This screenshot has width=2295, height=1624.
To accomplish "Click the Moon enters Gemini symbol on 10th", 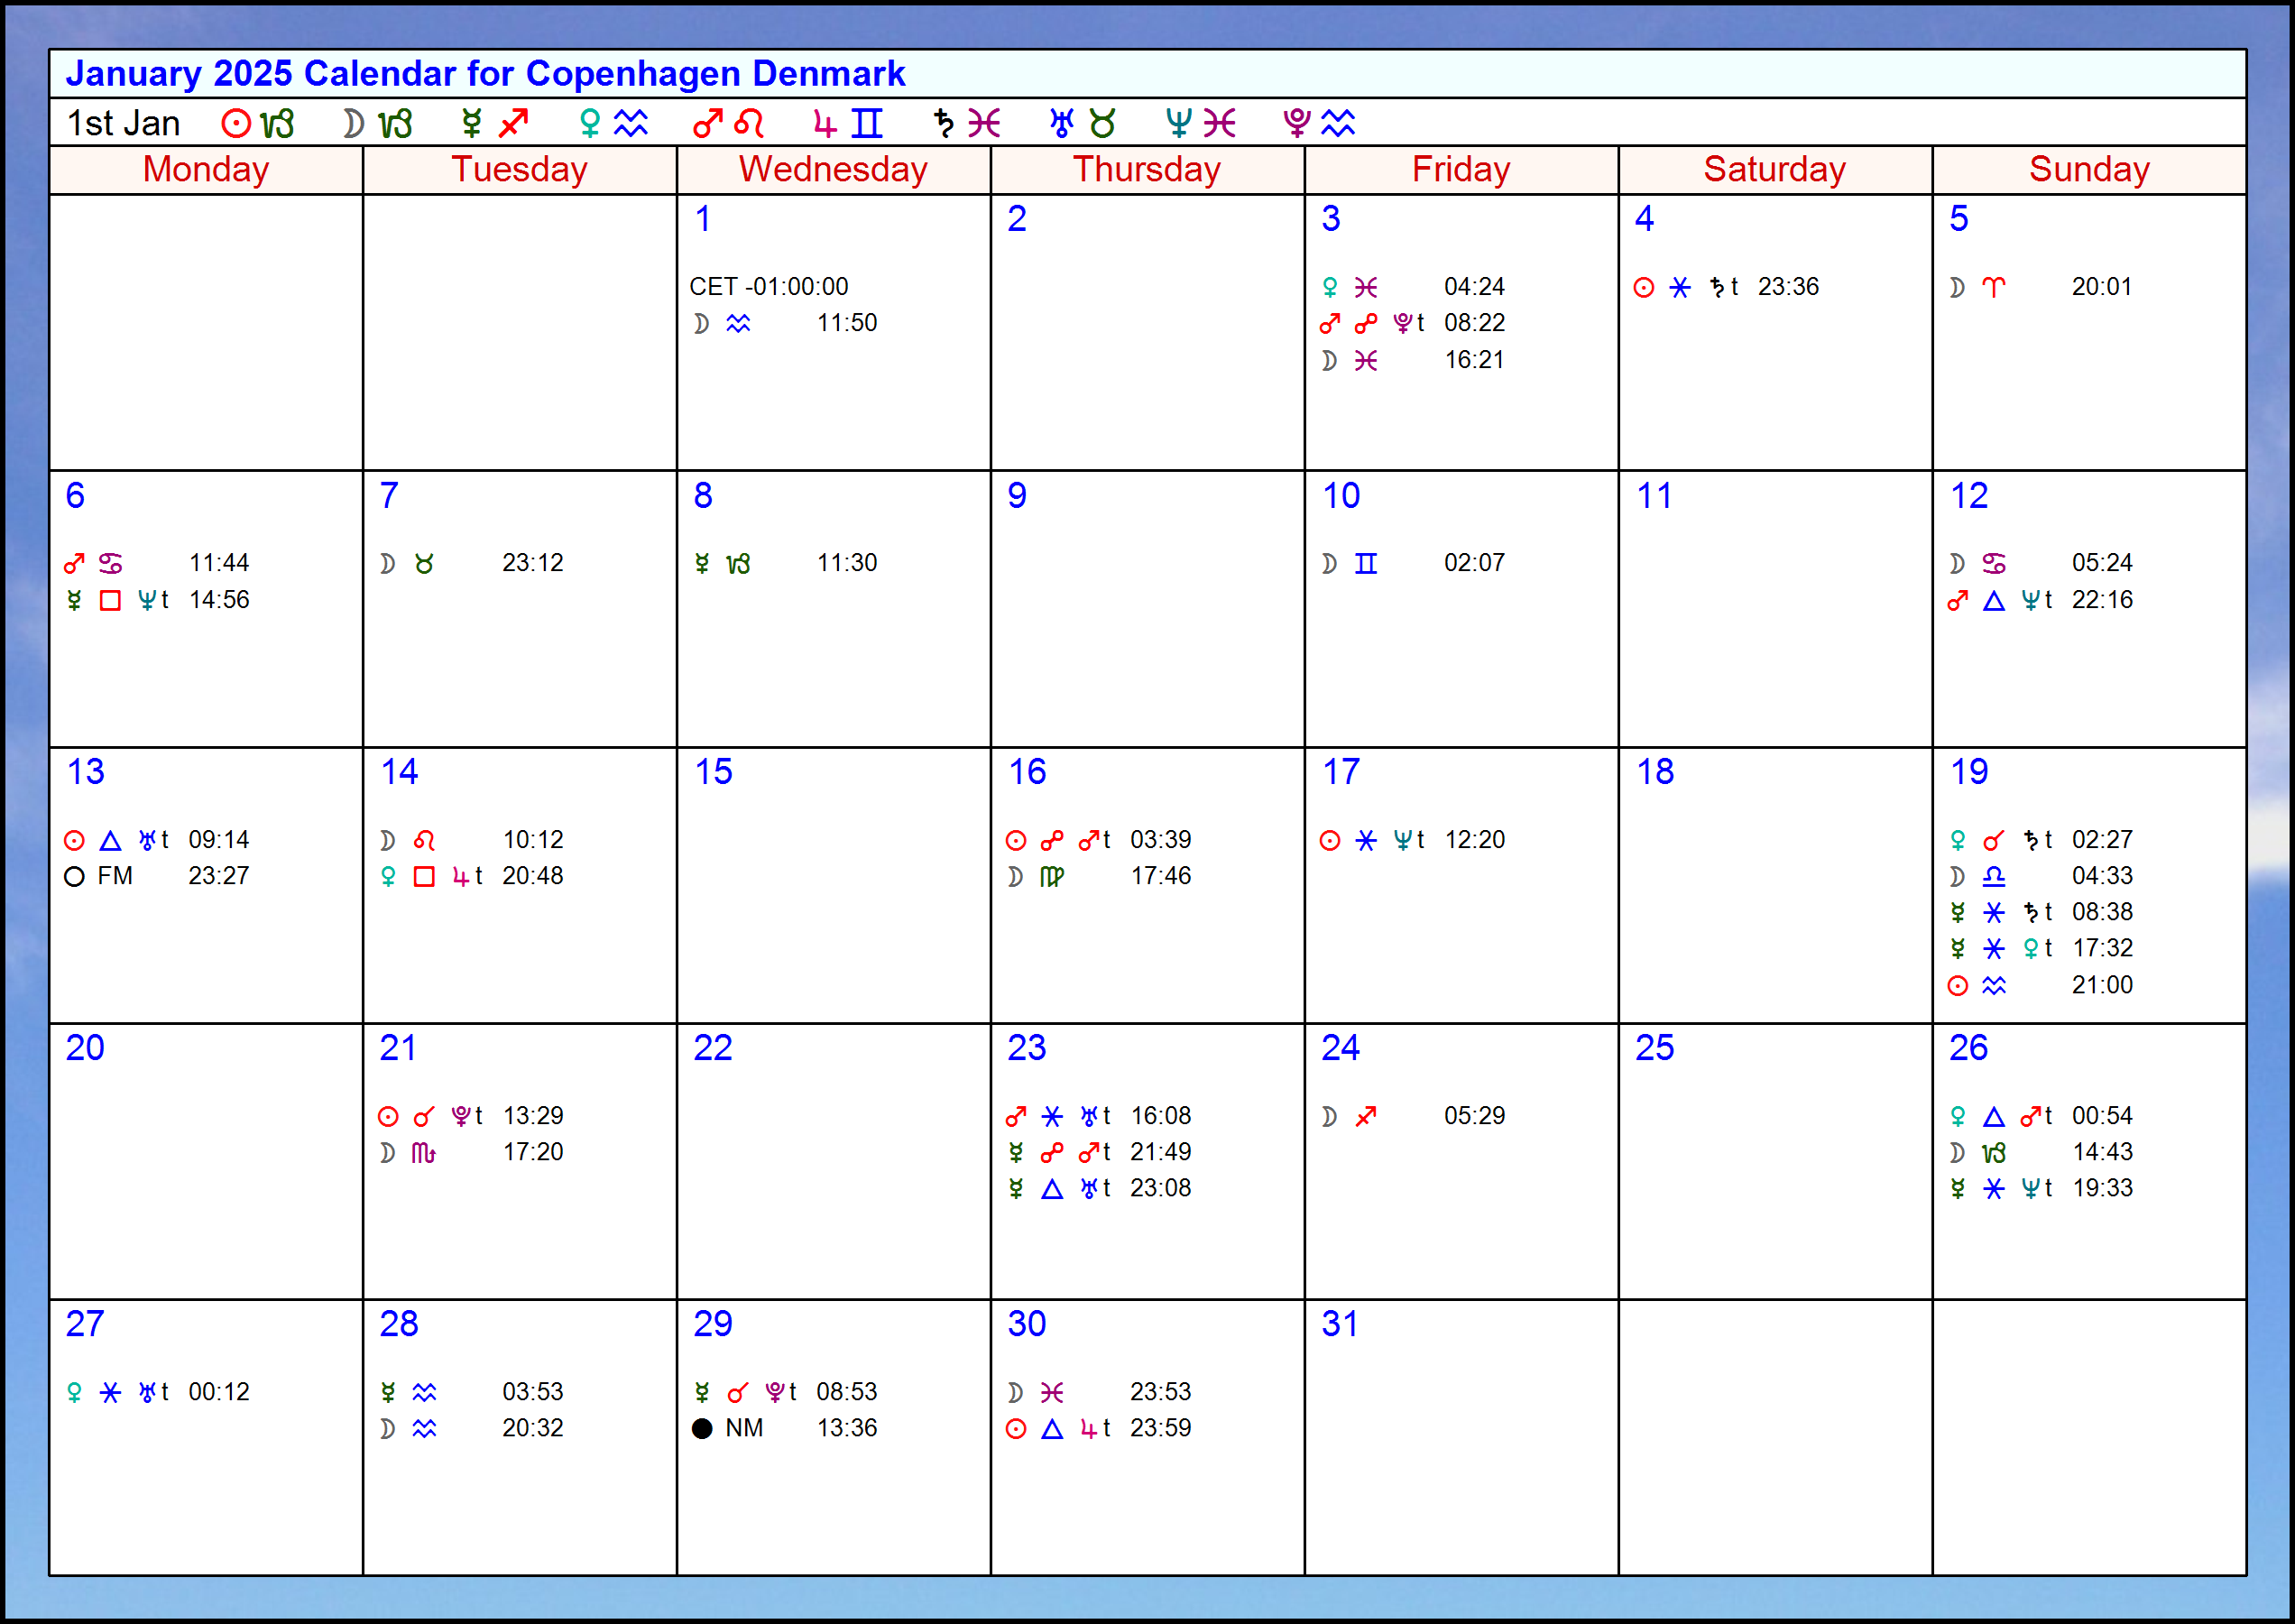I will click(x=1349, y=564).
